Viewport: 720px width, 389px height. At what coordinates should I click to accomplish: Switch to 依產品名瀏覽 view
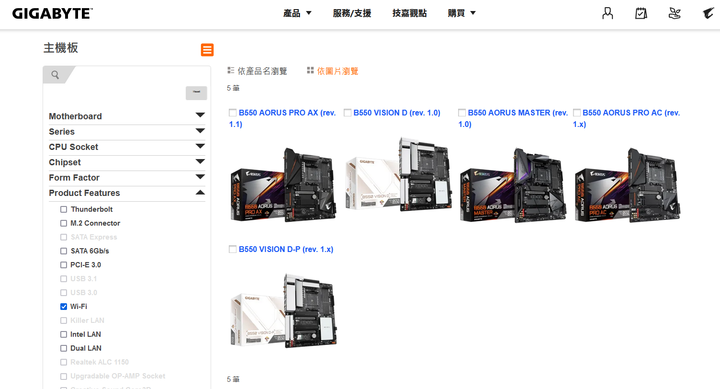(262, 71)
